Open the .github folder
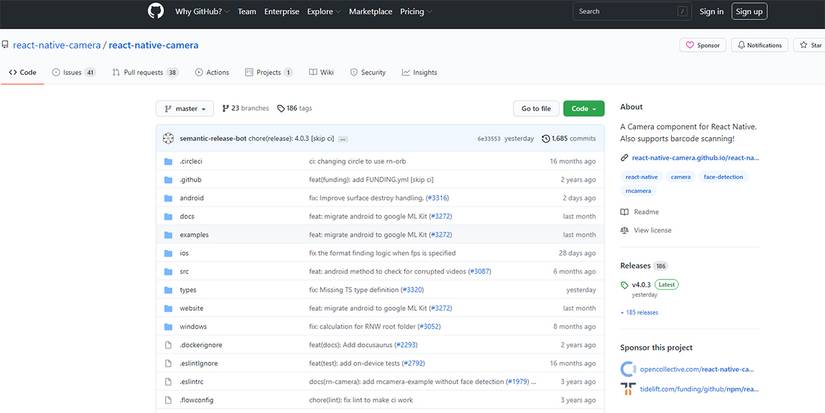 [190, 180]
